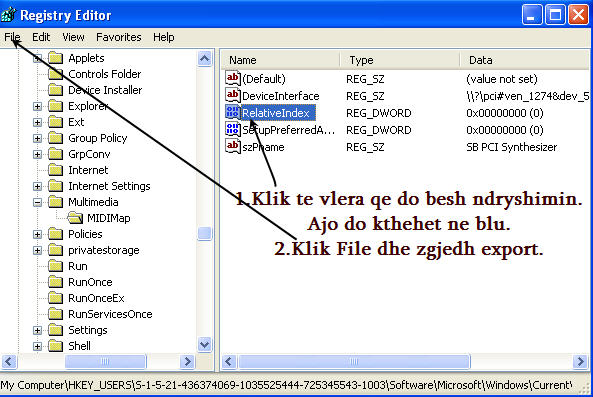Click the values pane scroll right arrow
The image size is (593, 397).
click(581, 361)
